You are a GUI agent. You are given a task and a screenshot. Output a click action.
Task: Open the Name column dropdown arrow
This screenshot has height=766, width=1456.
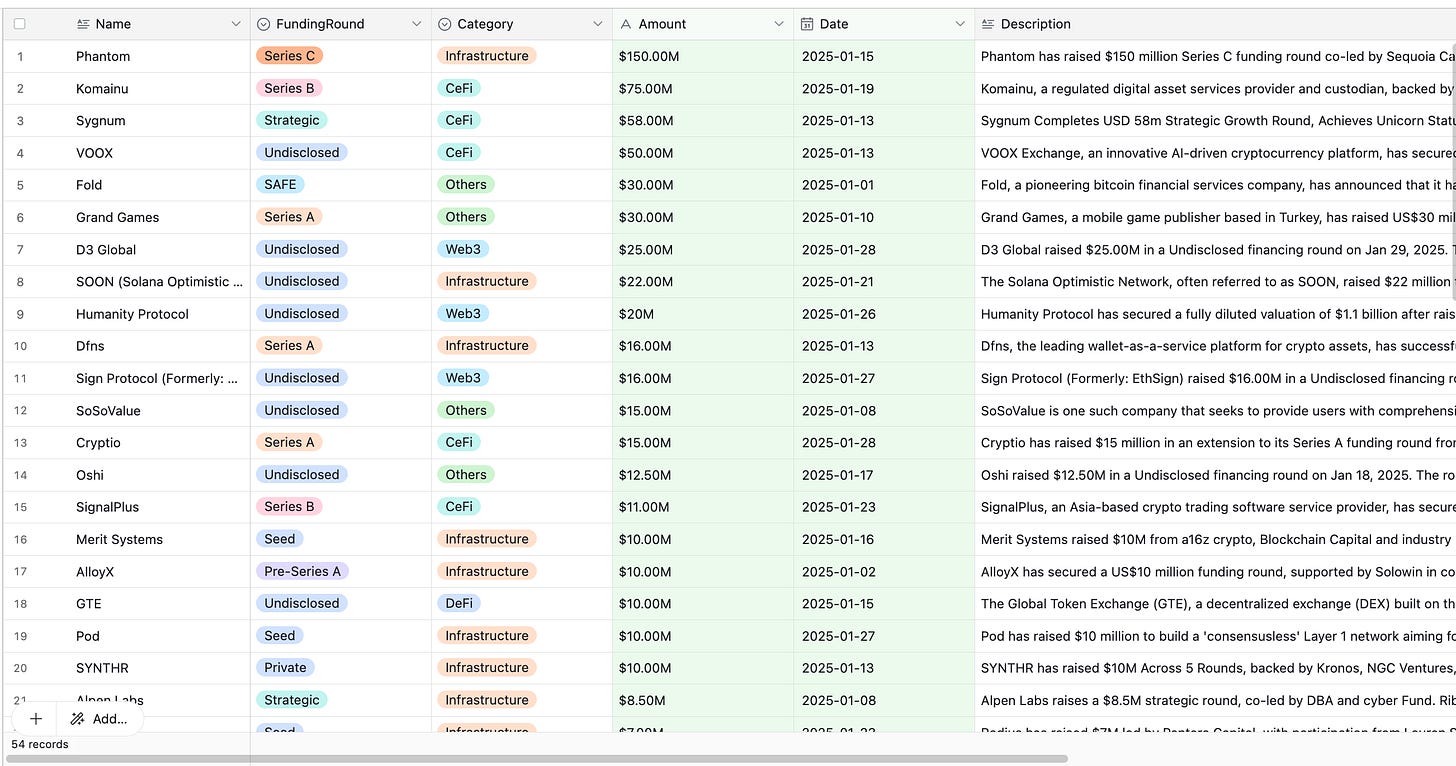coord(236,24)
